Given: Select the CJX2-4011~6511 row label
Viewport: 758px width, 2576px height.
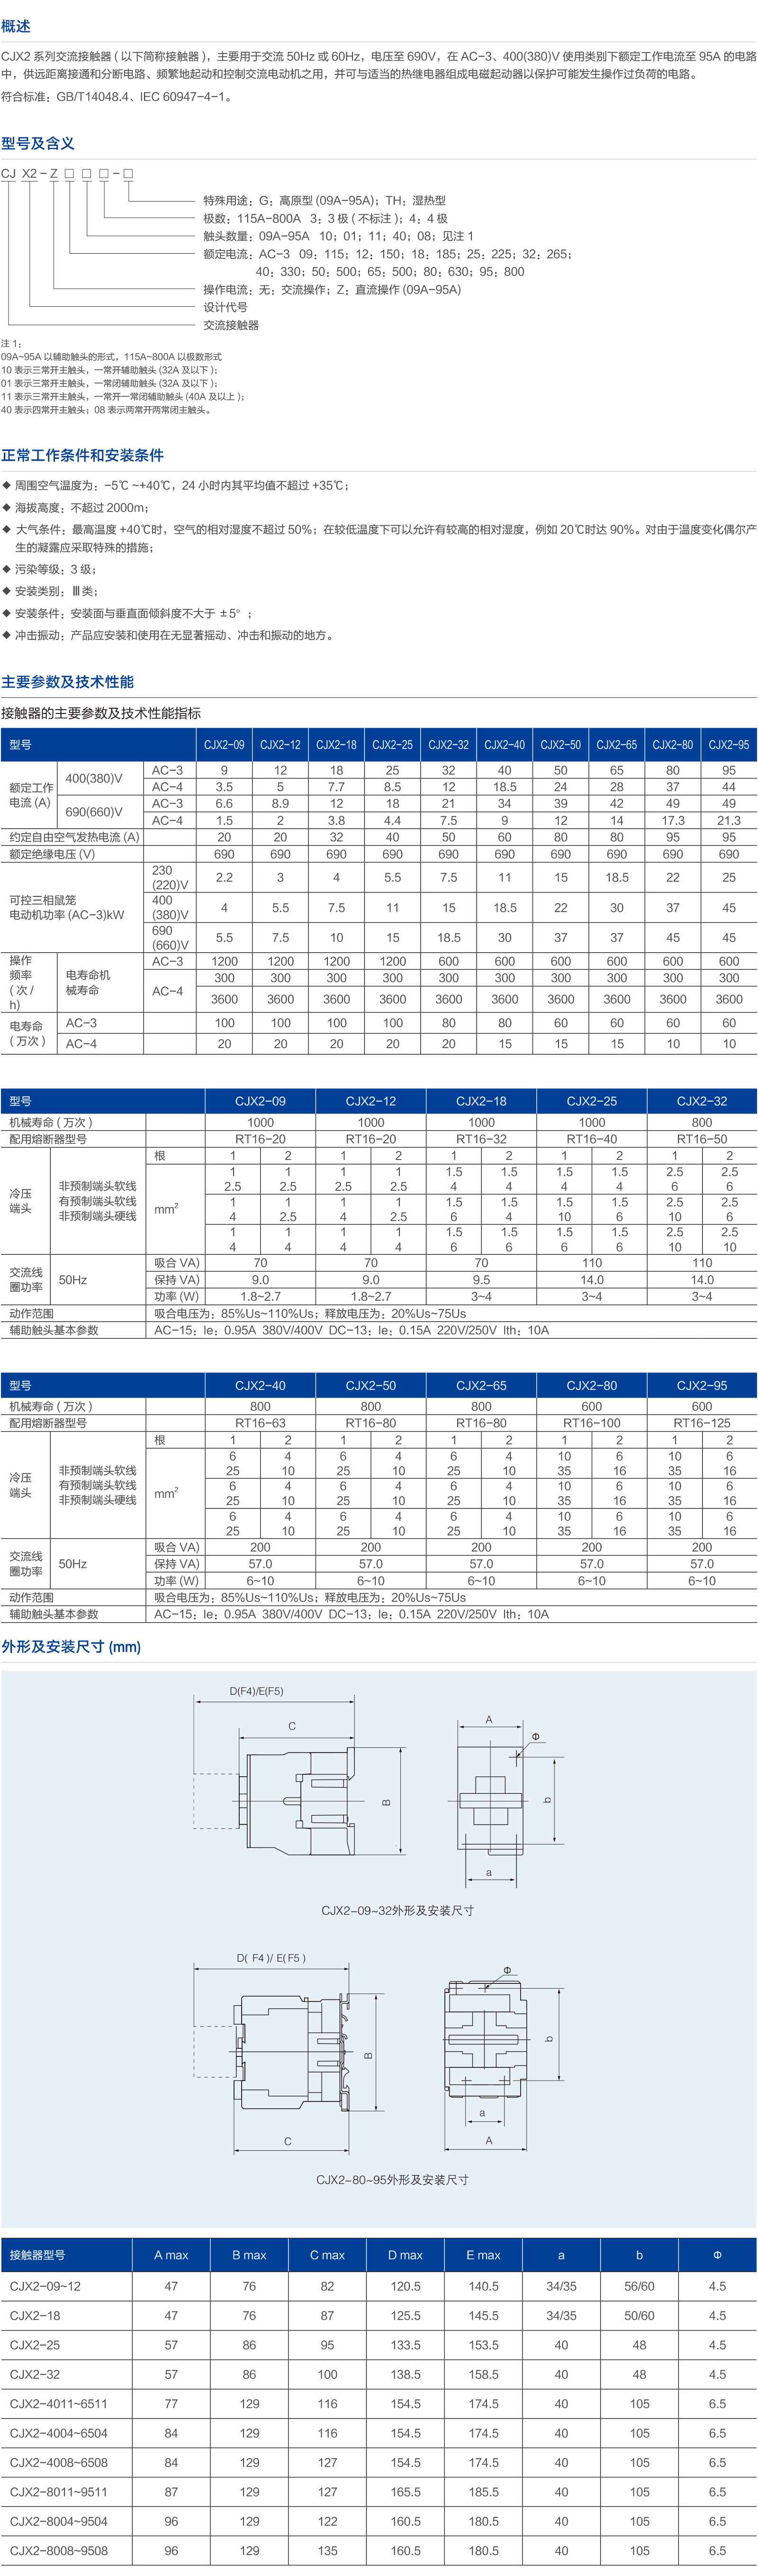Looking at the screenshot, I should (58, 2403).
